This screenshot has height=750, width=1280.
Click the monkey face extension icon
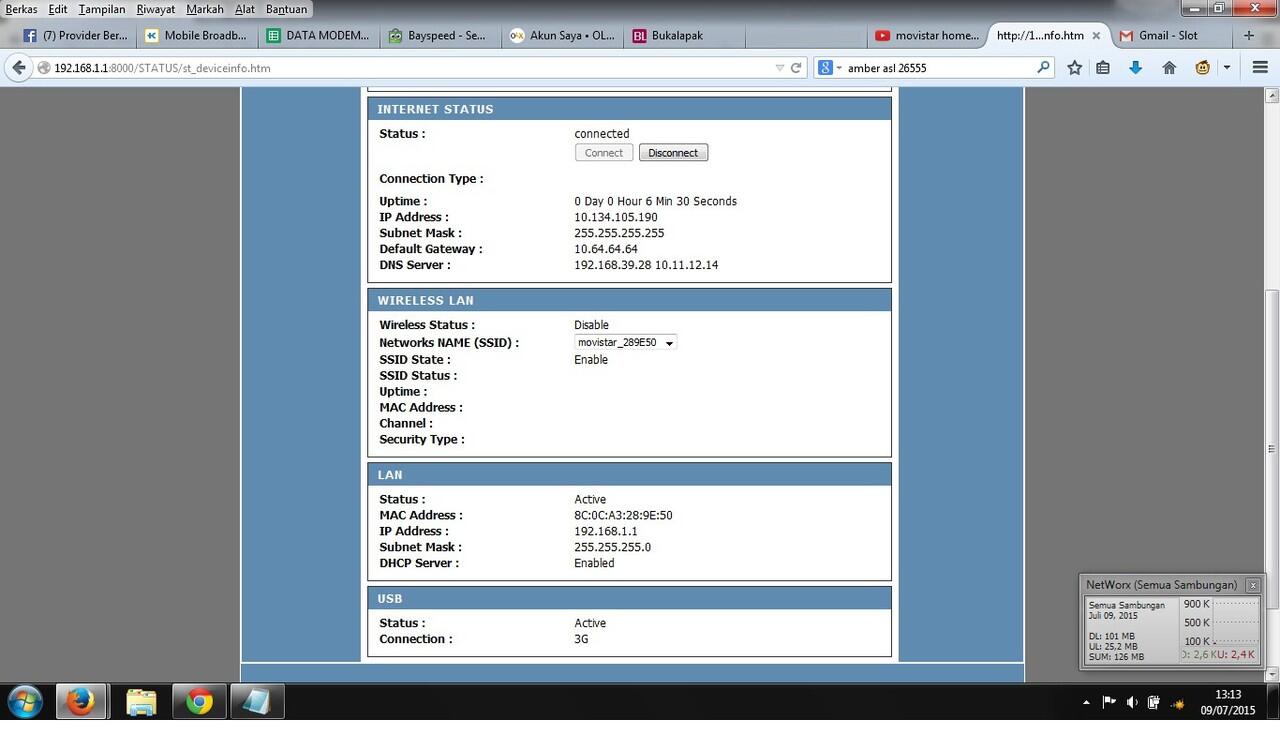coord(1203,68)
